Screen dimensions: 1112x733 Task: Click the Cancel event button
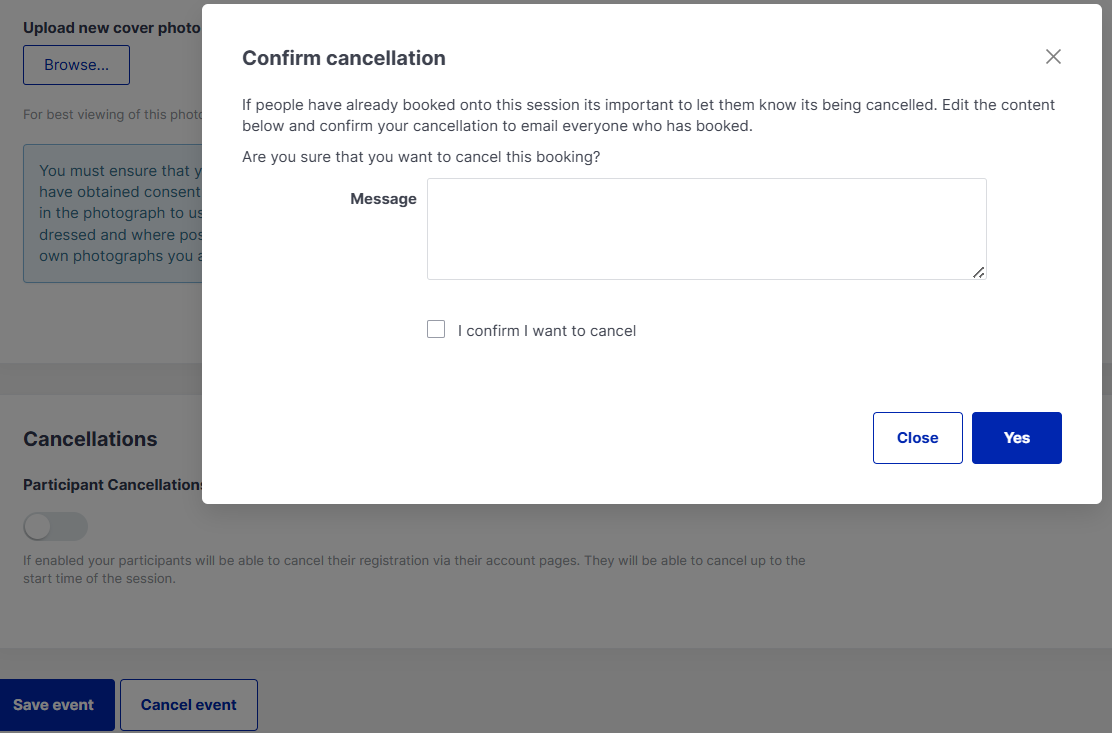(189, 705)
